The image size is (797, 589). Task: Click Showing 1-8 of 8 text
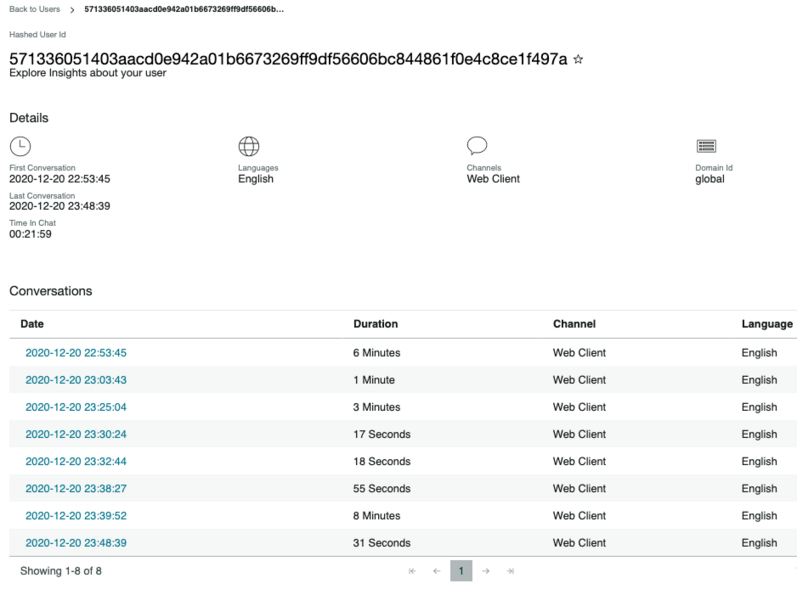pos(61,571)
